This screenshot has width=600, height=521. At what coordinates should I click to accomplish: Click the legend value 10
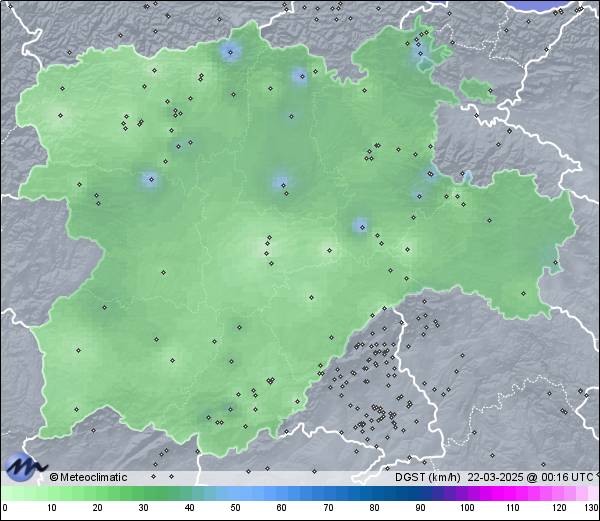[x=52, y=508]
